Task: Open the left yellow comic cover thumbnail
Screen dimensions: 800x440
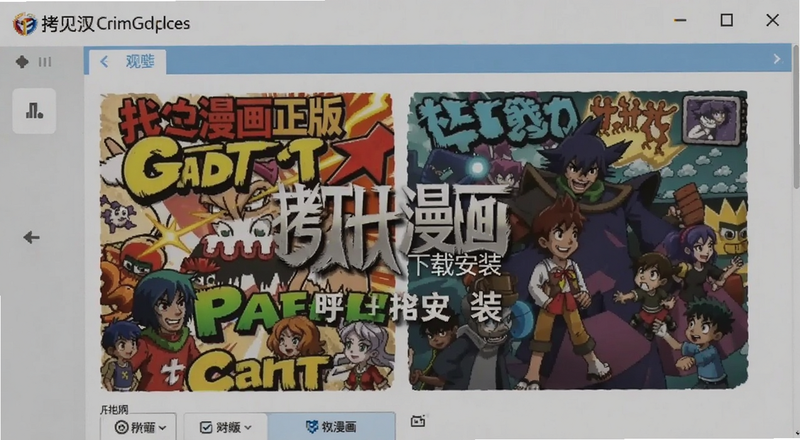Action: click(x=247, y=242)
